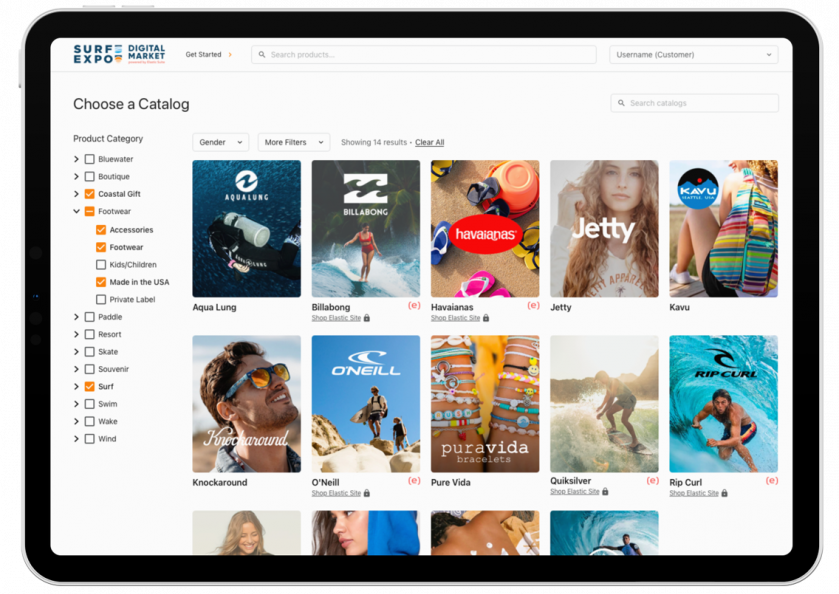Collapse the Footwear category tree

click(76, 211)
